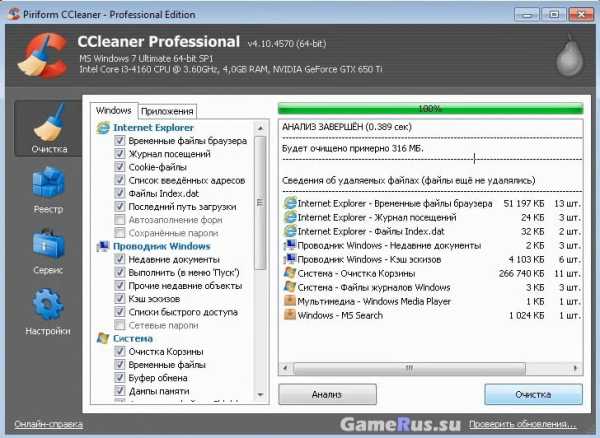Open the Очистка (Cleaner) section in sidebar
This screenshot has height=438, width=600.
point(48,130)
